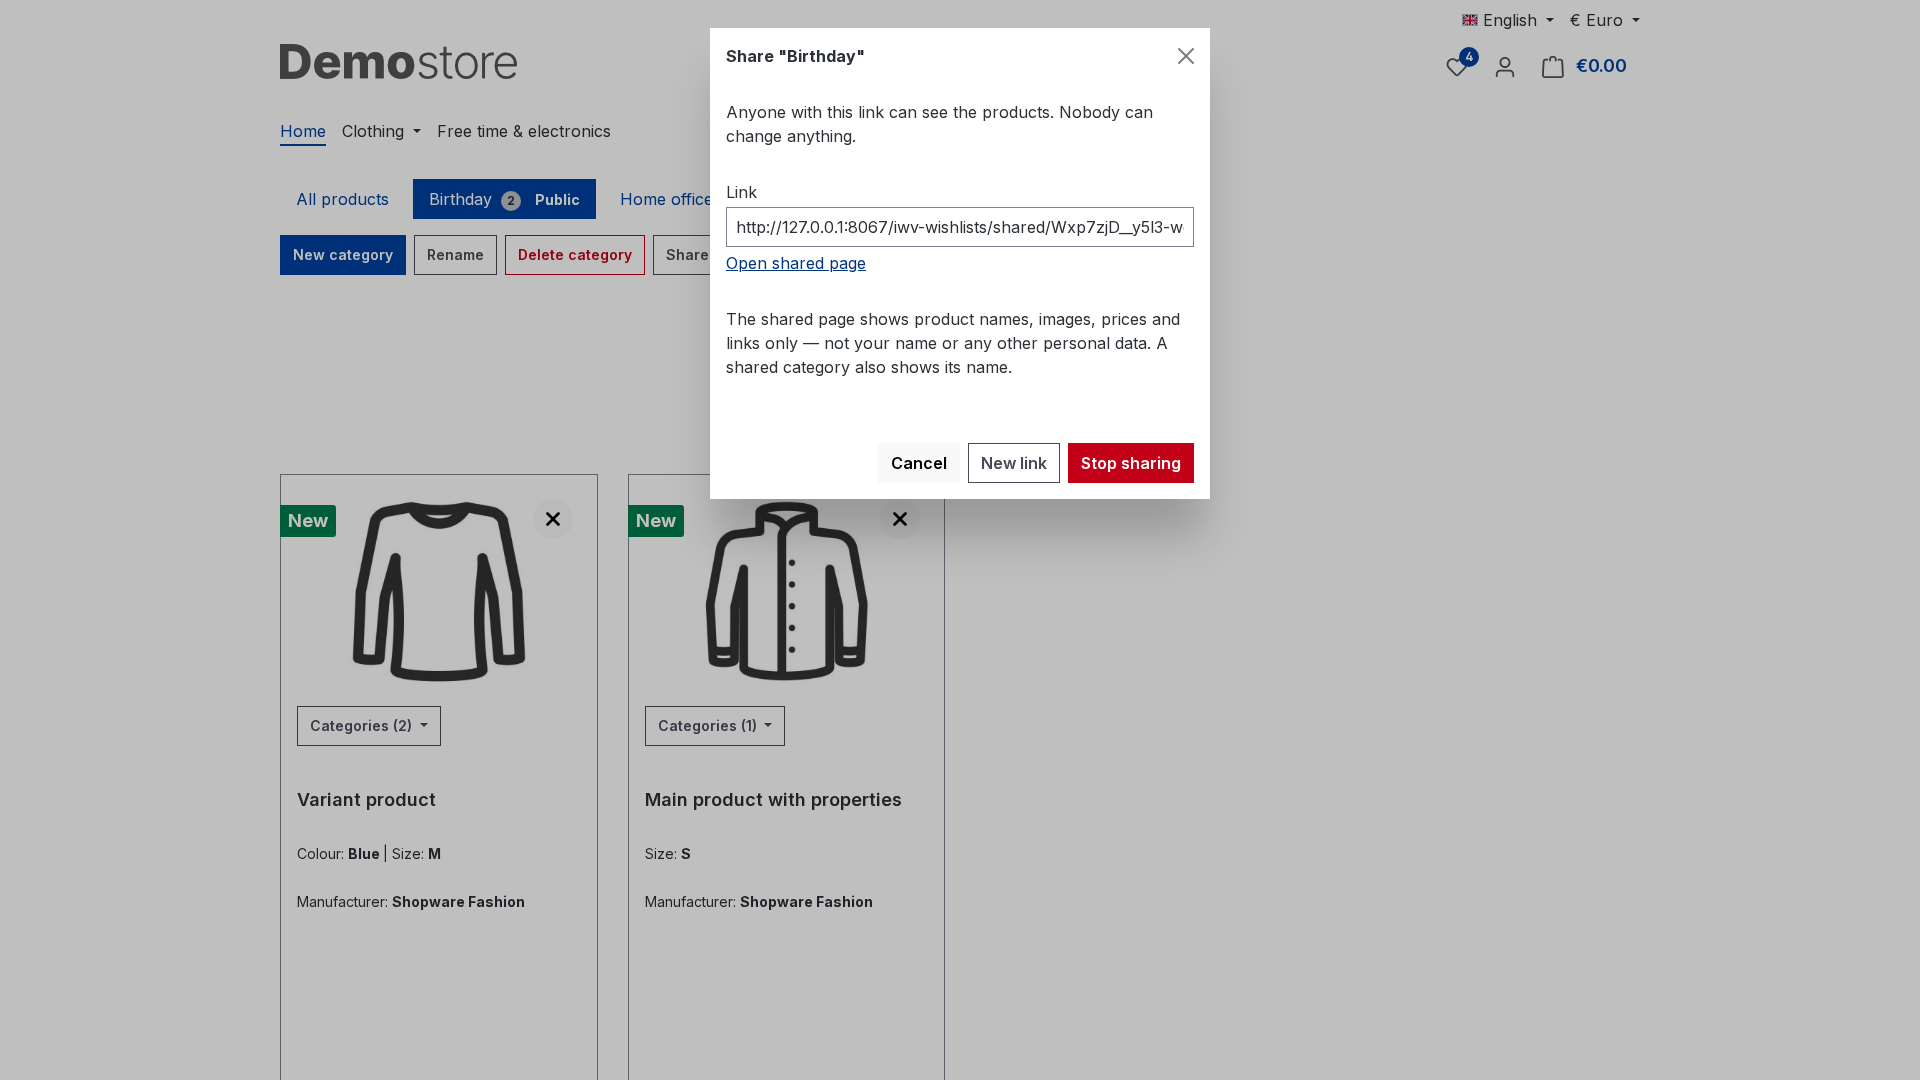The image size is (1920, 1080).
Task: Click the €0.00 cart total
Action: click(x=1601, y=66)
